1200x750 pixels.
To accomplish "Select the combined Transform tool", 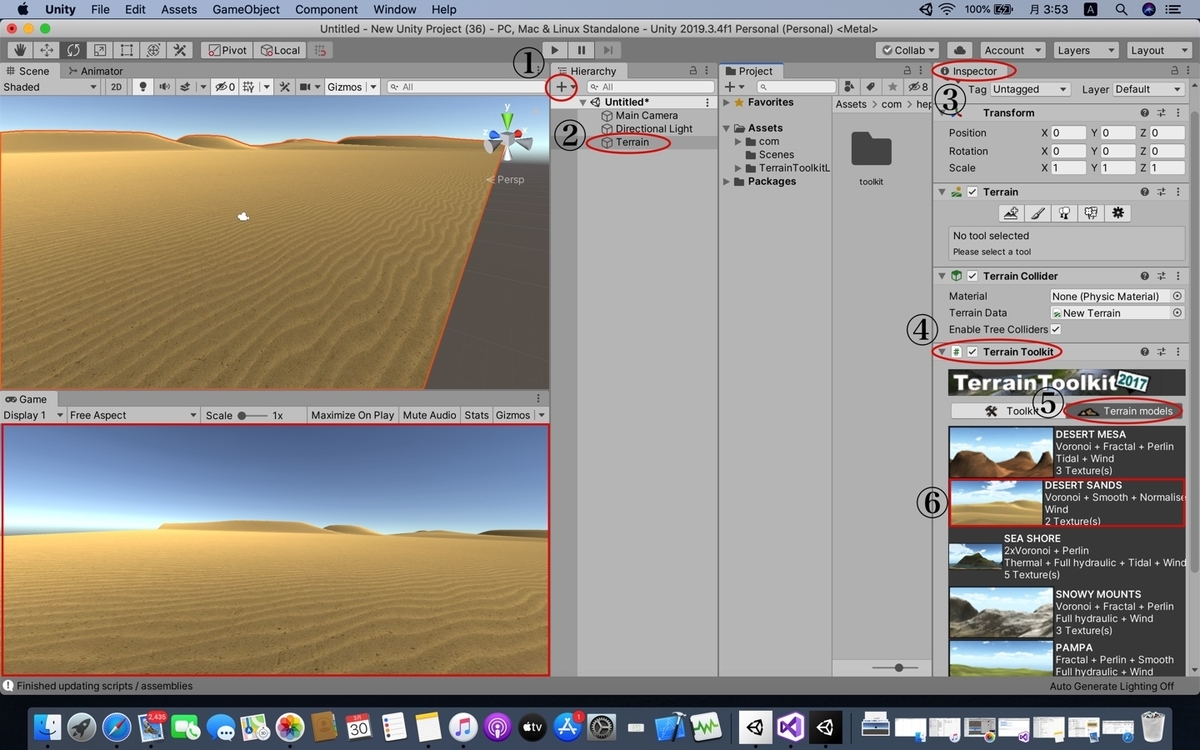I will (x=153, y=50).
